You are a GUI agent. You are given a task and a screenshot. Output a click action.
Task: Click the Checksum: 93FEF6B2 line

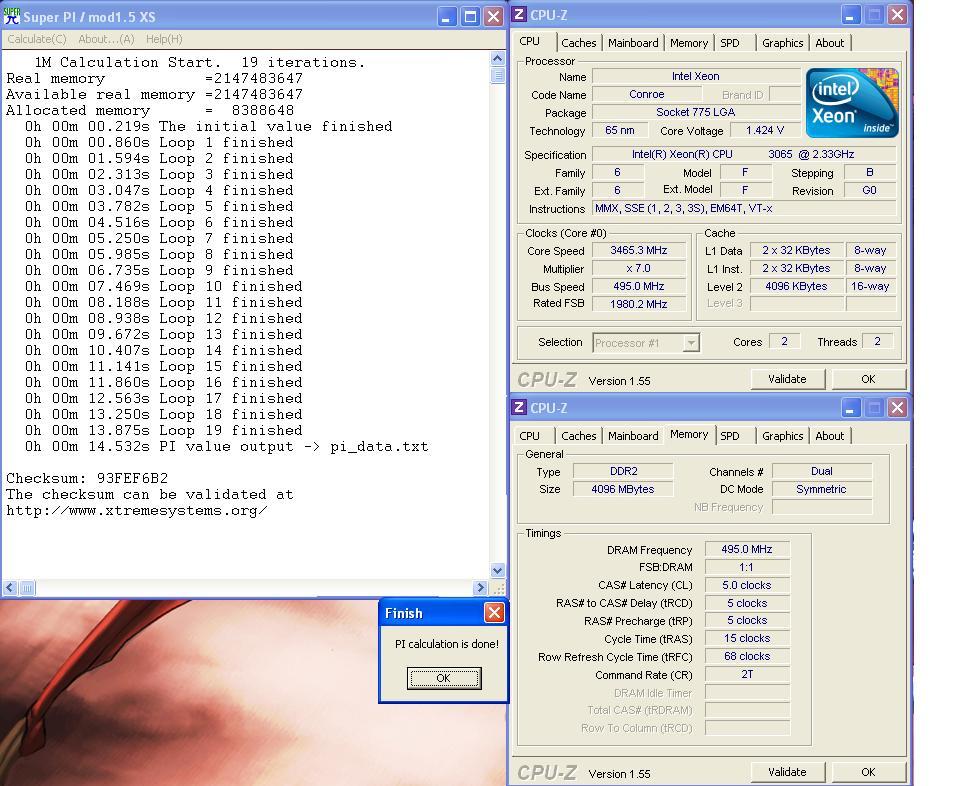(87, 478)
